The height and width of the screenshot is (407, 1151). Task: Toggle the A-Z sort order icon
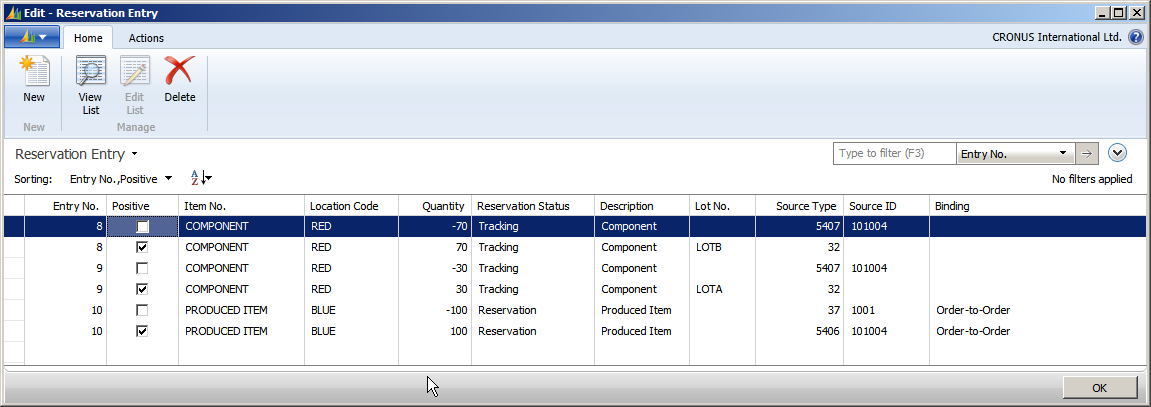point(200,178)
